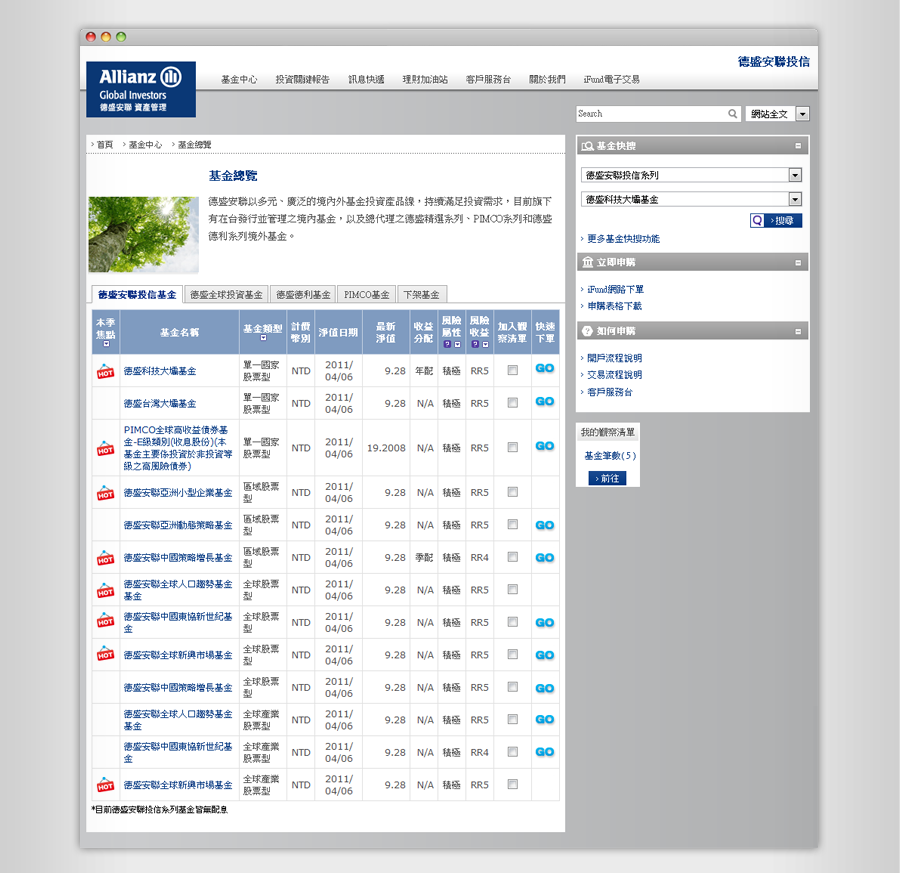
Task: Click GO for 全球股票型 德盛安聯中國東協新世紀基金
Action: (x=545, y=623)
